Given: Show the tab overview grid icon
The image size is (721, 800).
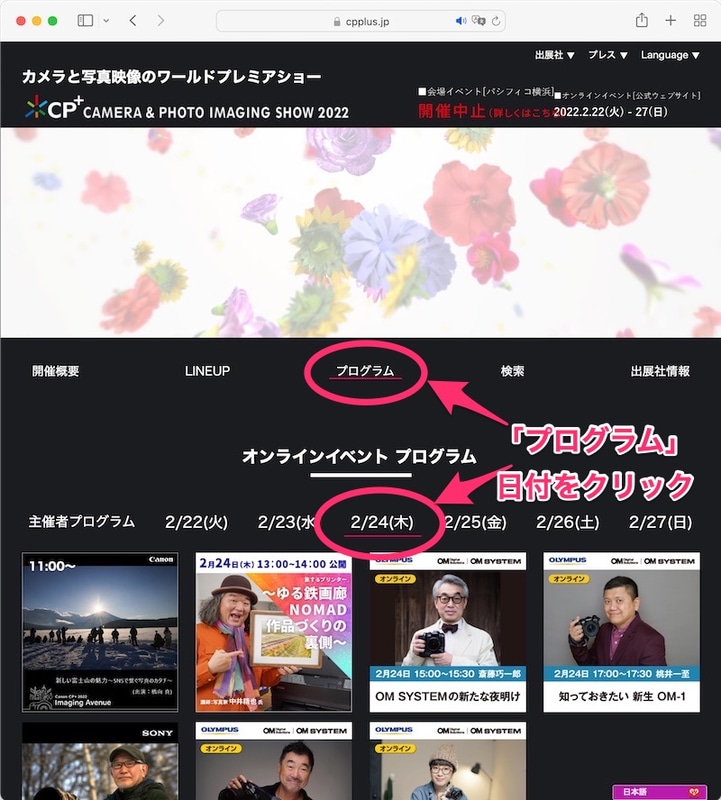Looking at the screenshot, I should (x=700, y=20).
